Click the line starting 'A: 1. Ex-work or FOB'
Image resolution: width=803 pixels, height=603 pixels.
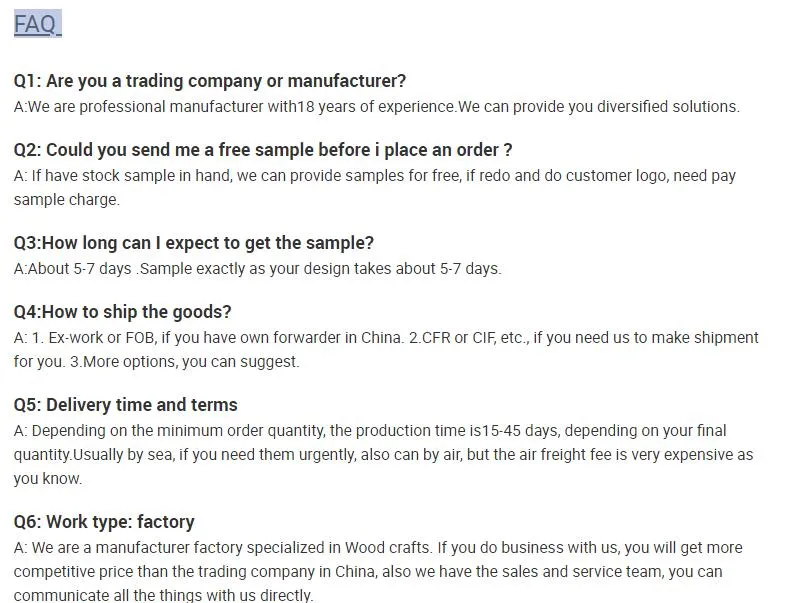click(x=386, y=338)
